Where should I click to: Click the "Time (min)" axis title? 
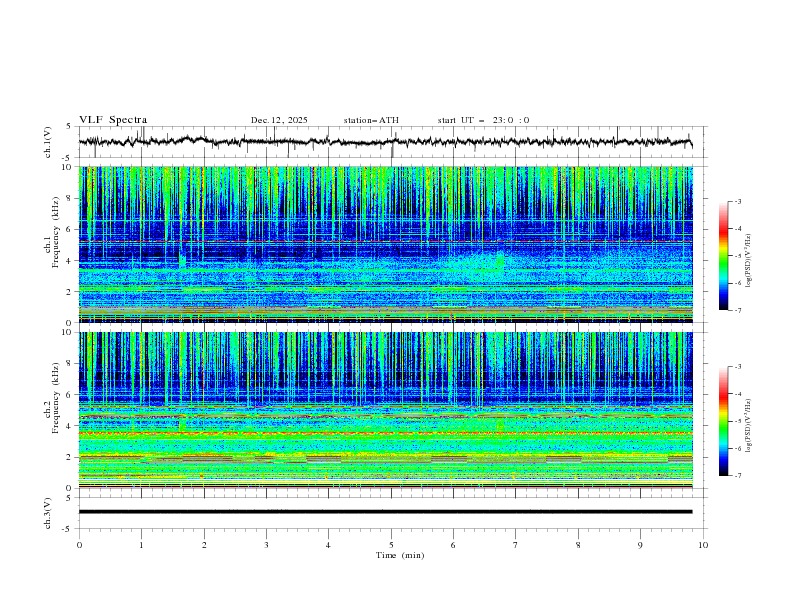tap(400, 555)
